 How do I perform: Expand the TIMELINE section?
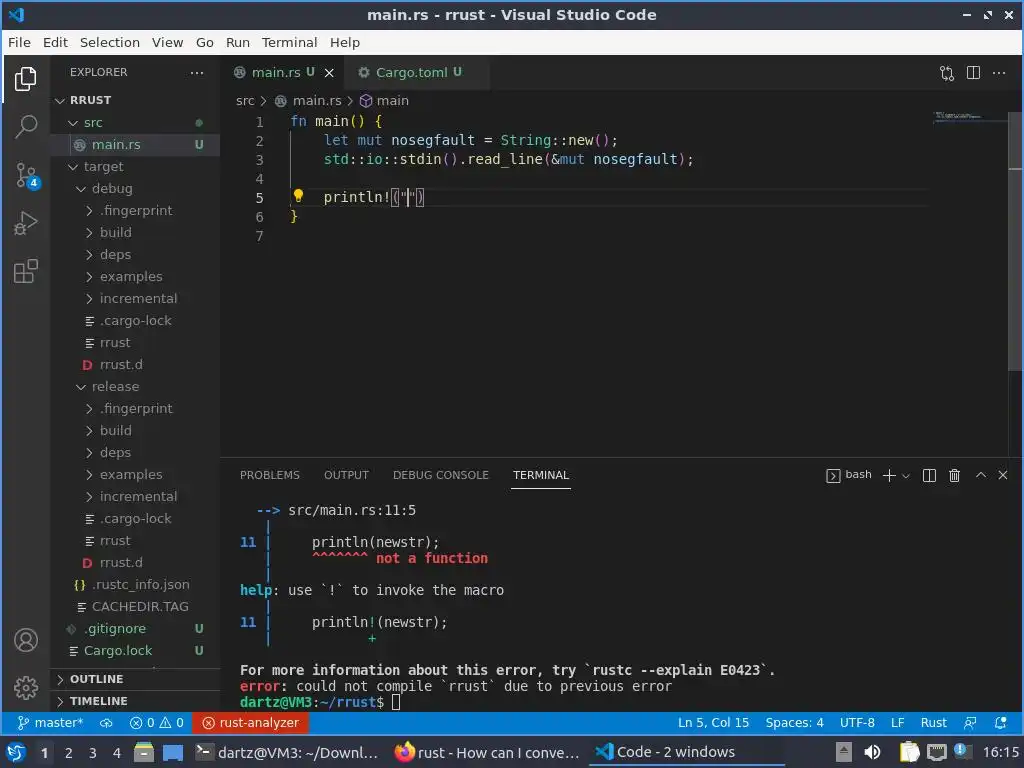tap(98, 701)
